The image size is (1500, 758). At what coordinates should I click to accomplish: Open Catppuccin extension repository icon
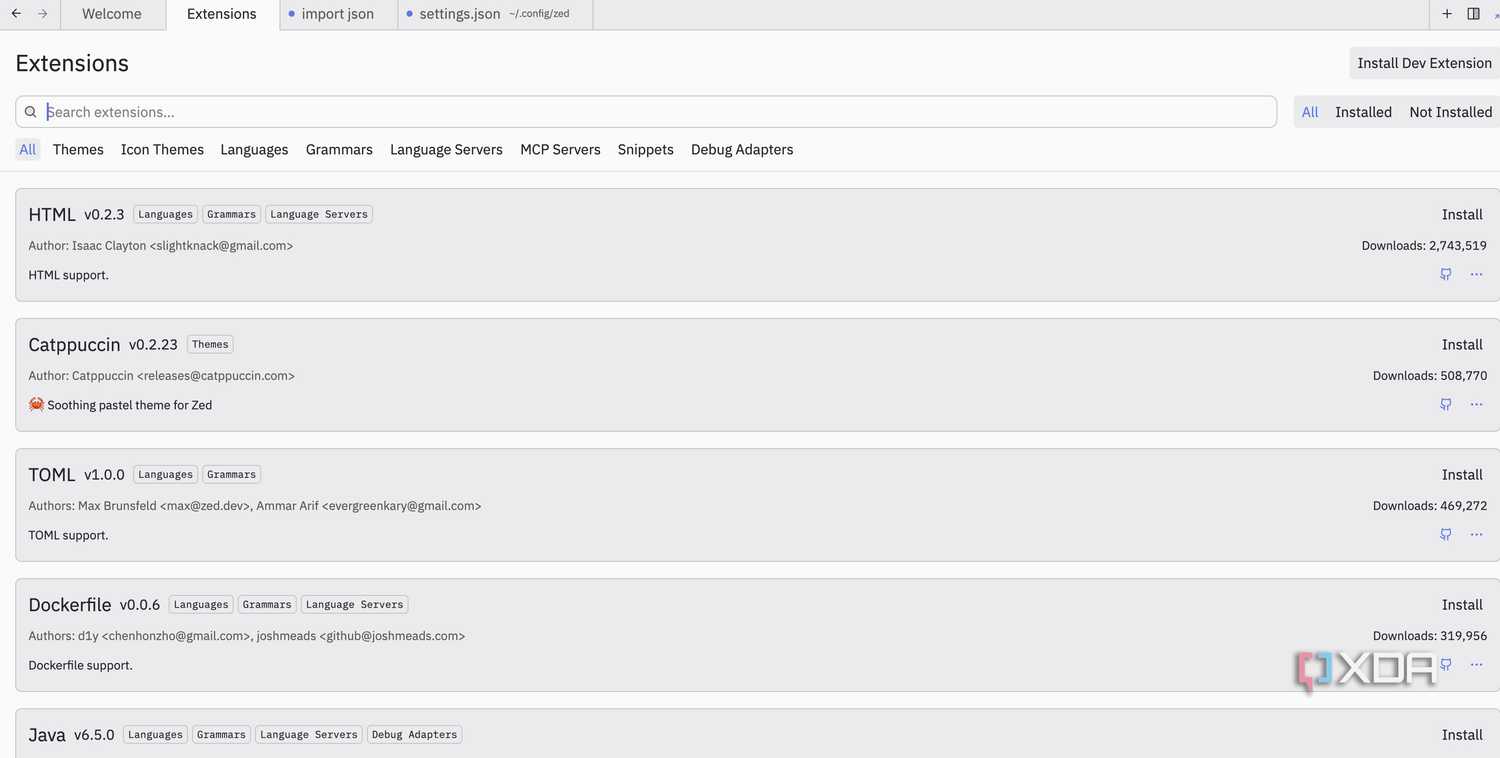click(x=1446, y=404)
